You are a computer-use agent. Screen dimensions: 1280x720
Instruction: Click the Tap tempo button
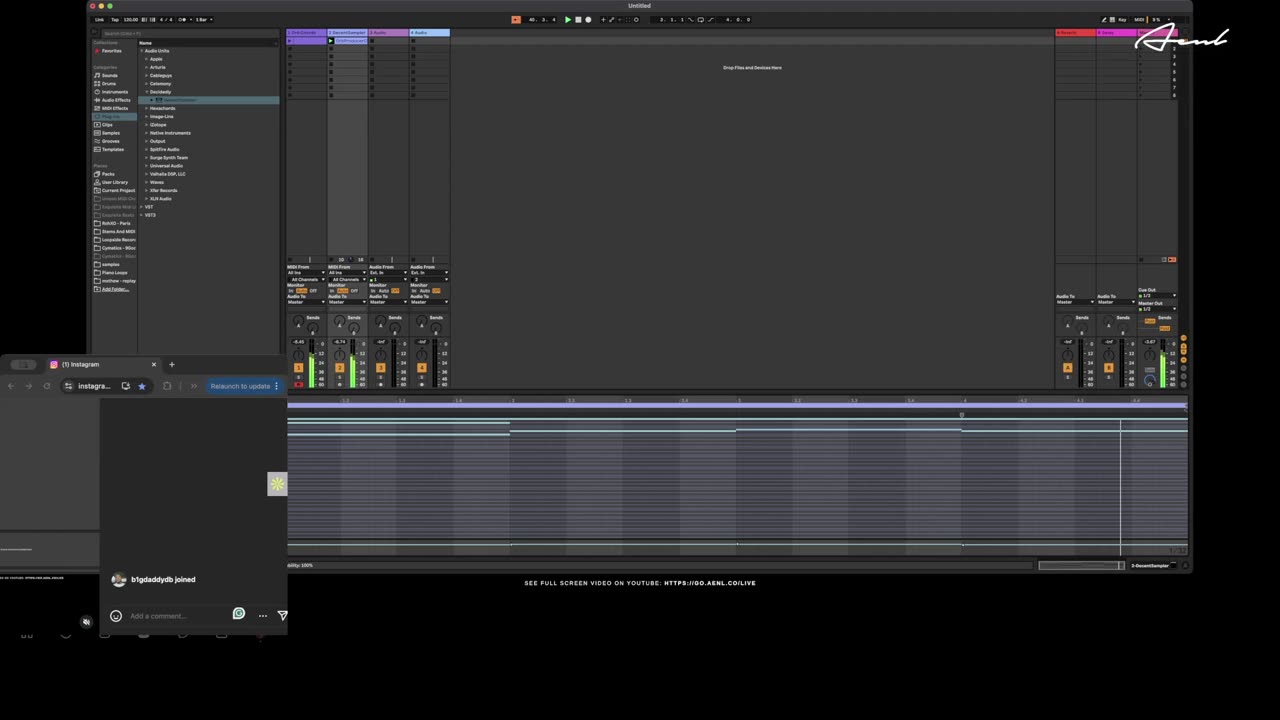point(114,19)
